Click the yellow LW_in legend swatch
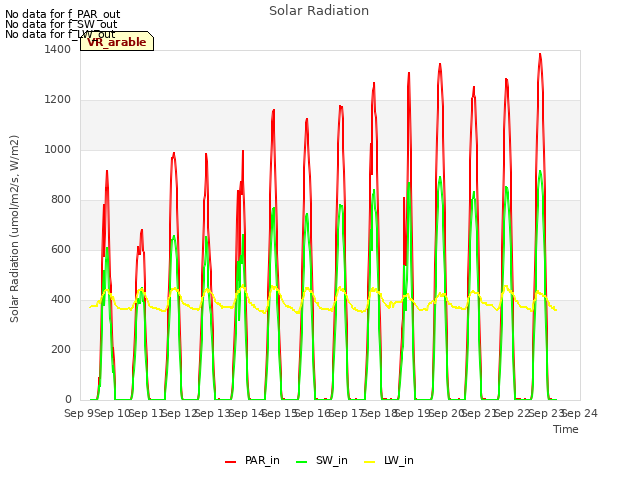The width and height of the screenshot is (640, 480). pyautogui.click(x=369, y=462)
